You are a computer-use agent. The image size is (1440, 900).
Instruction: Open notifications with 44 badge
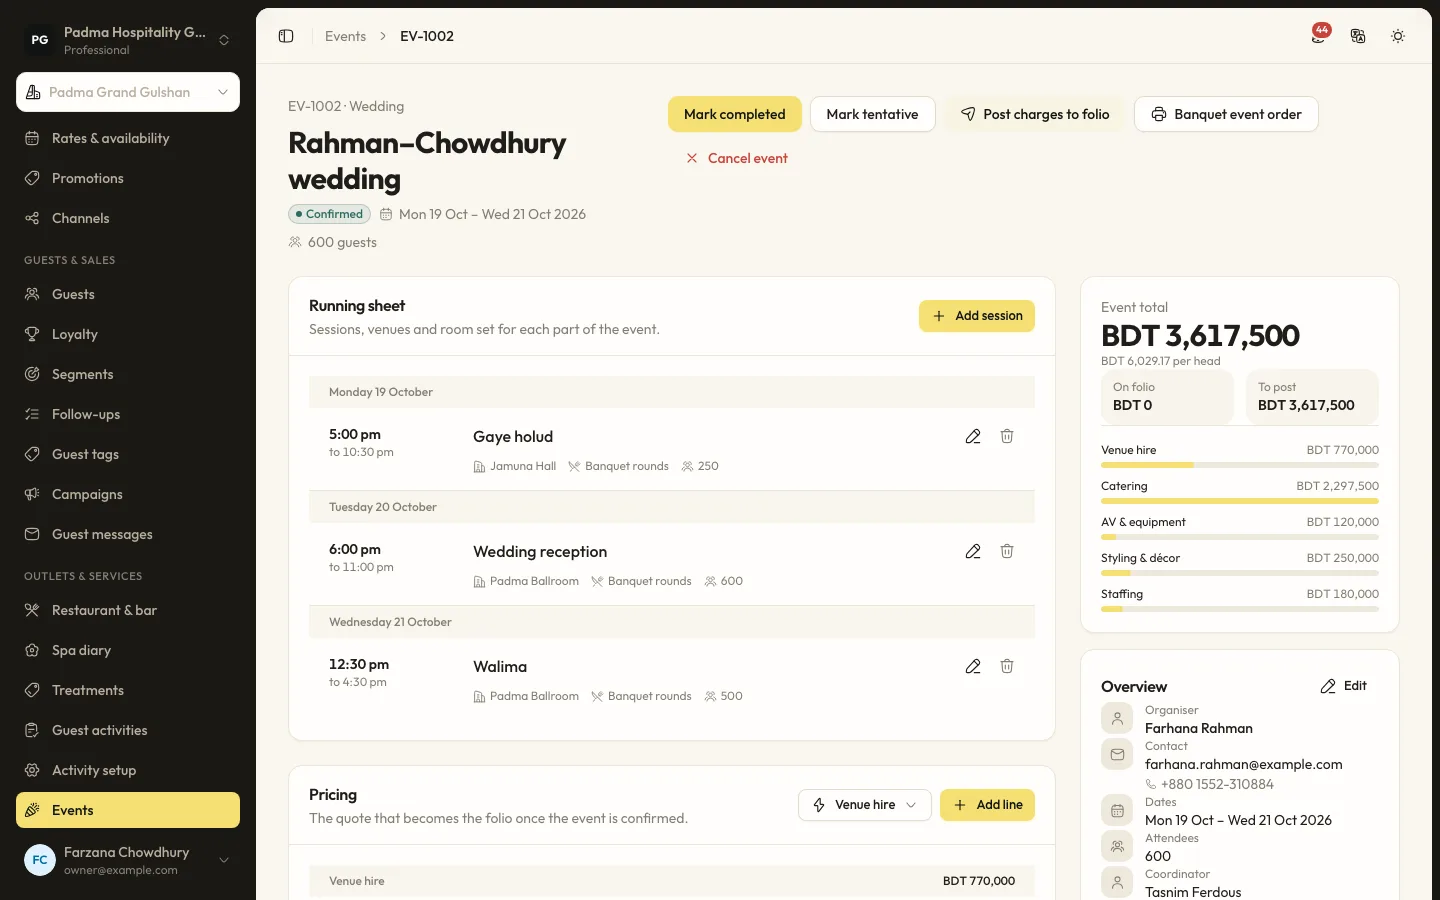pos(1320,35)
